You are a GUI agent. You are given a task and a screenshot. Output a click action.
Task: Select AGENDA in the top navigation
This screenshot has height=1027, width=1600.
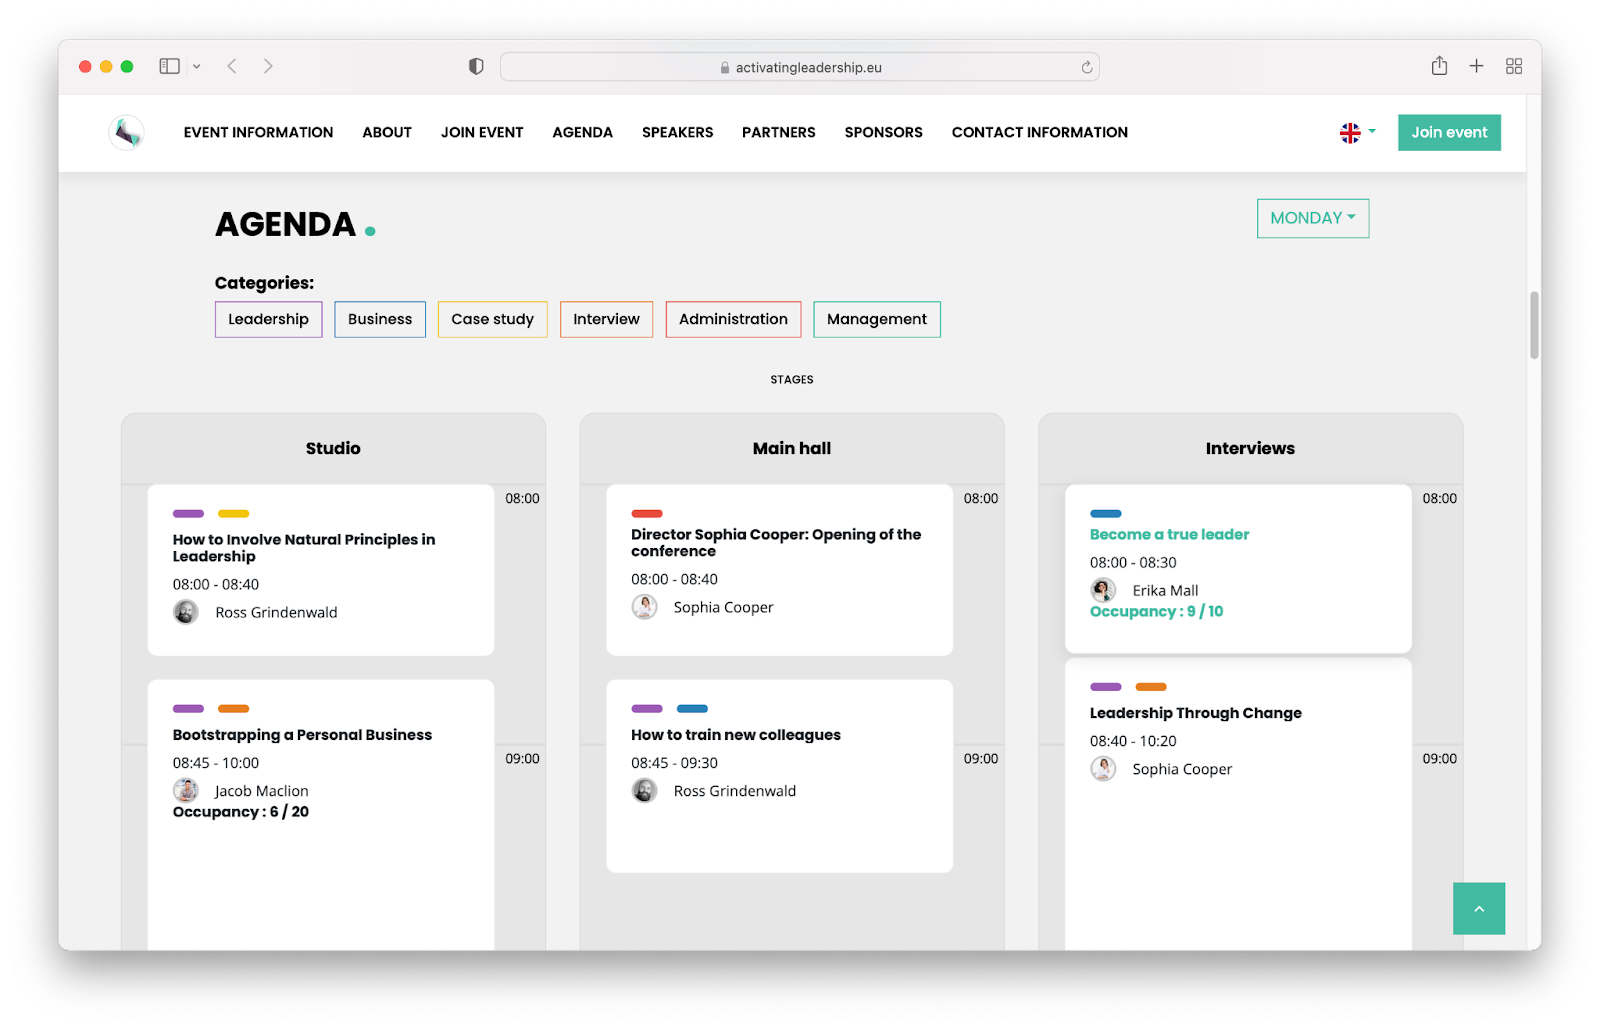tap(582, 132)
